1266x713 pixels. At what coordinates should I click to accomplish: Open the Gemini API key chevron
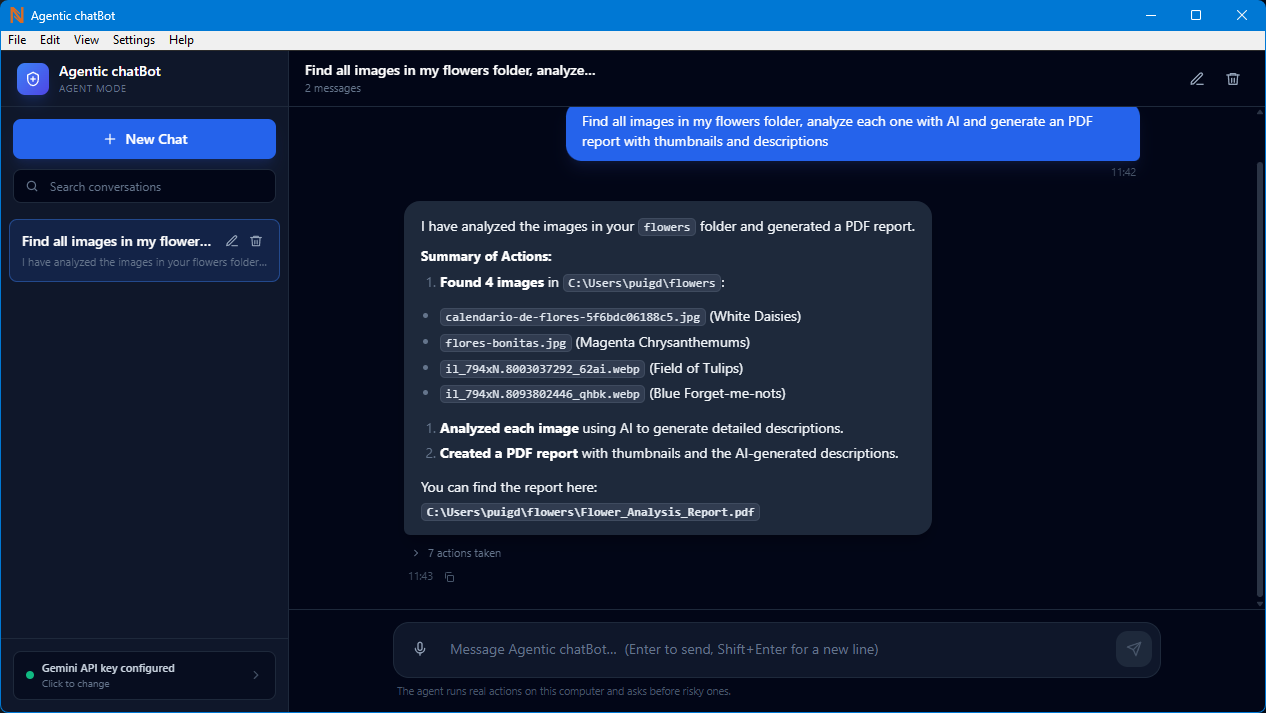[x=255, y=675]
